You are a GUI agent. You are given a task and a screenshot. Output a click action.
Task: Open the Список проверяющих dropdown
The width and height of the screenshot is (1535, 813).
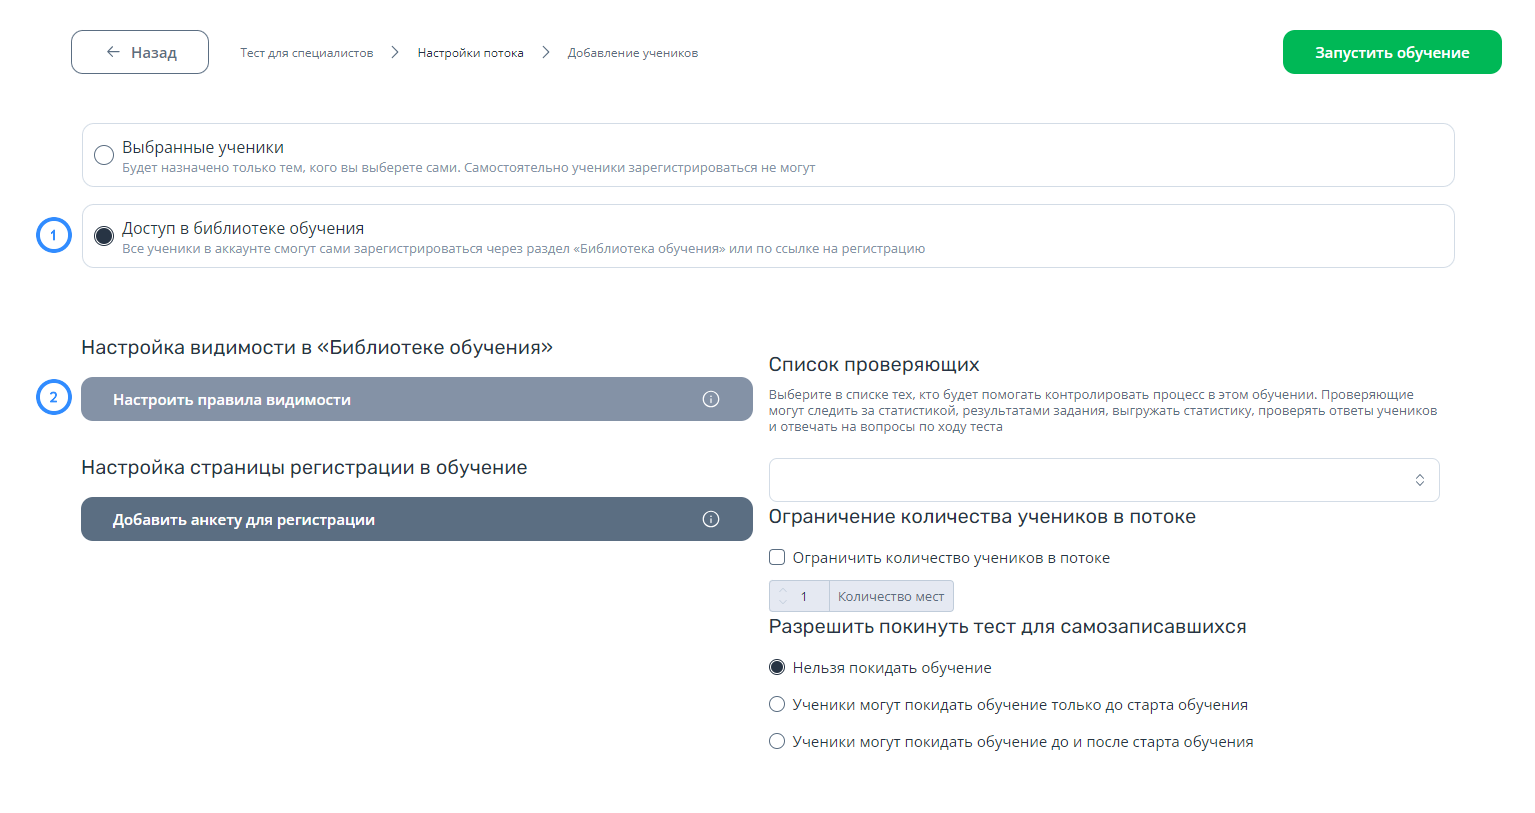coord(1104,480)
